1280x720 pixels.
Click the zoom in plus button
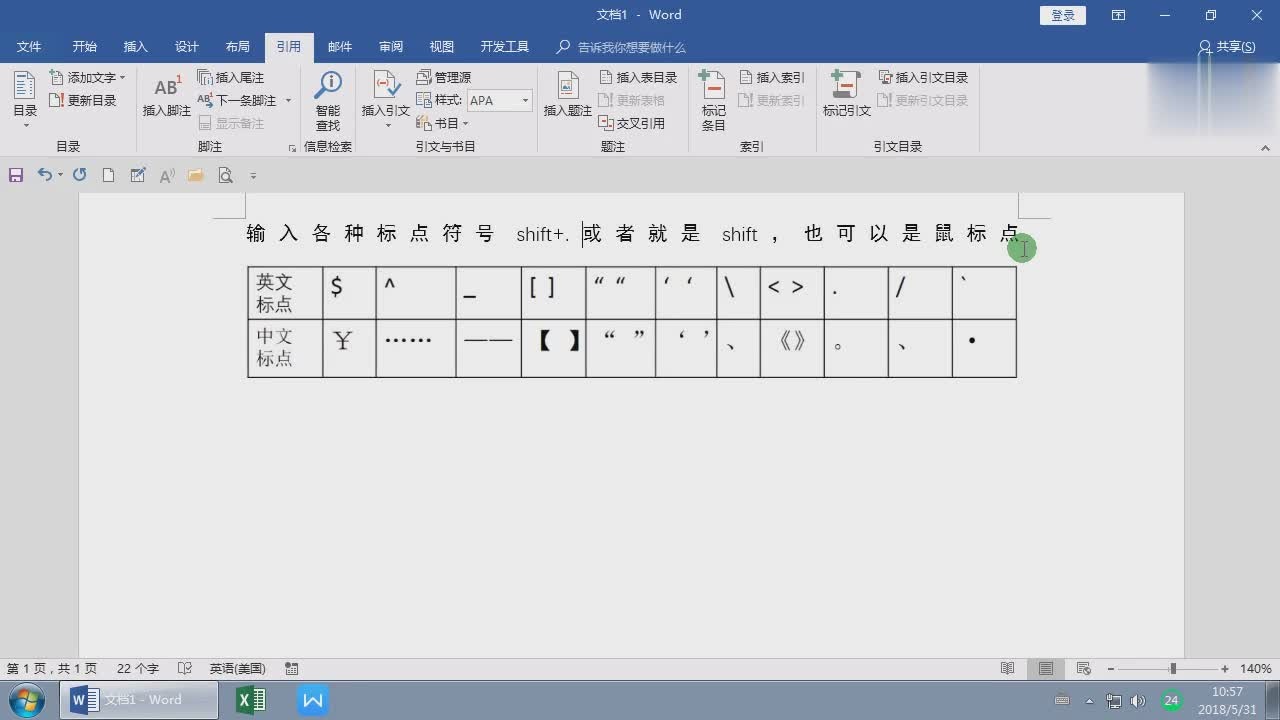pyautogui.click(x=1225, y=669)
